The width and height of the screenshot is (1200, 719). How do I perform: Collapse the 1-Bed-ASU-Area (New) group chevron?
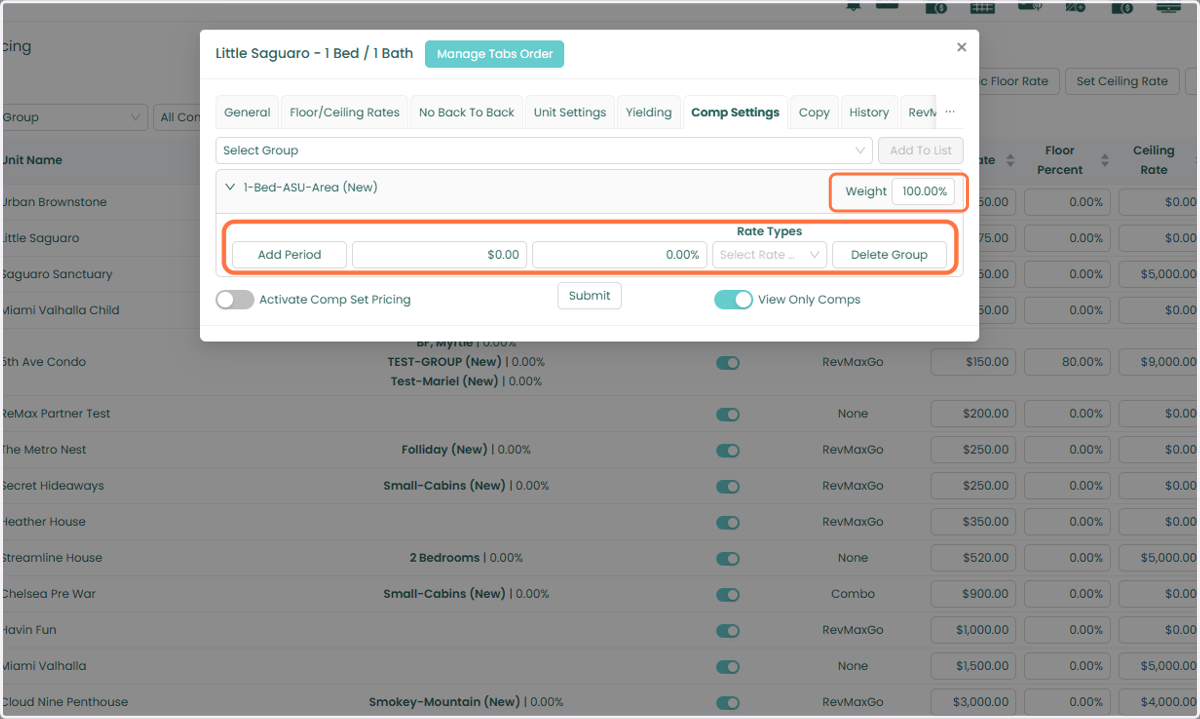click(x=230, y=187)
